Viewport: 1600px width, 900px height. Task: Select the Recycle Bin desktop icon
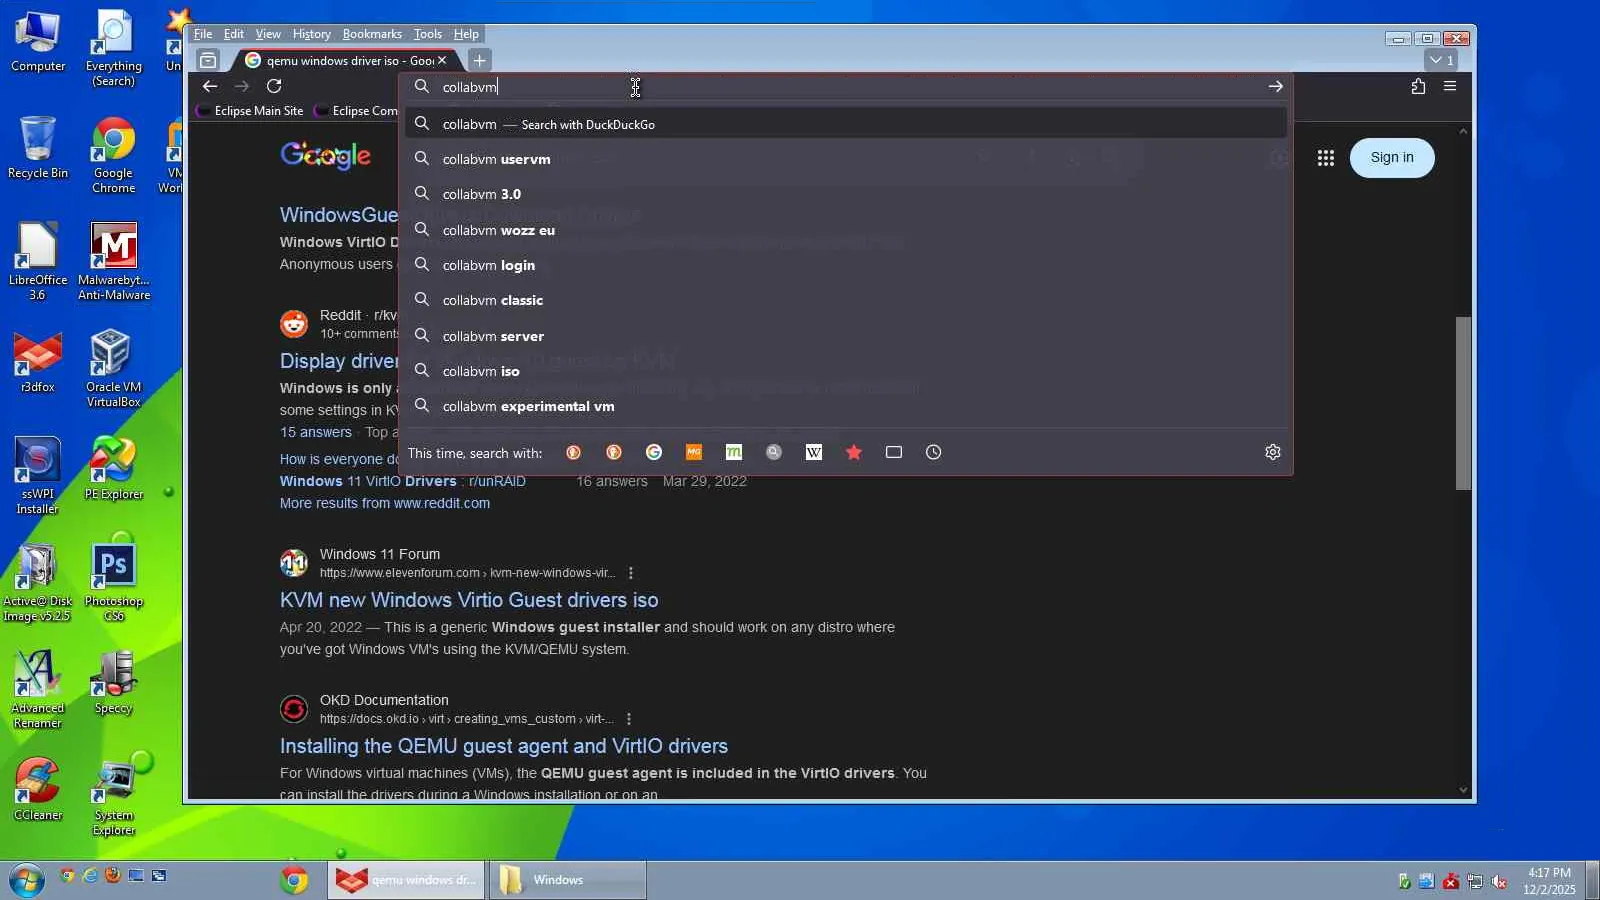38,148
